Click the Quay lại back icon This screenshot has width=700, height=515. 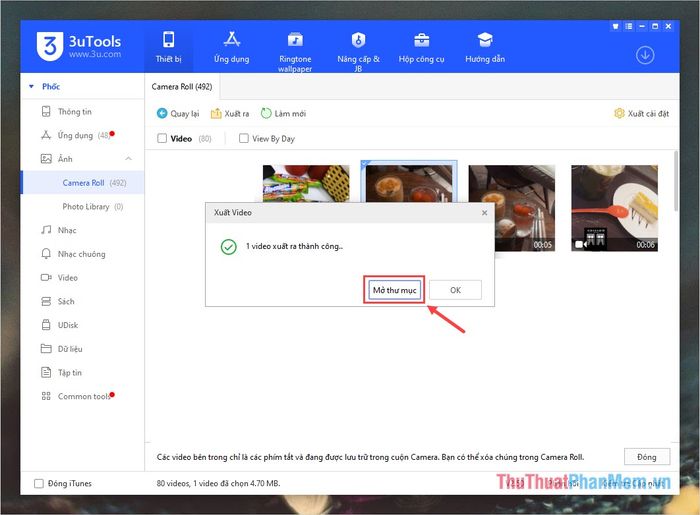[162, 114]
